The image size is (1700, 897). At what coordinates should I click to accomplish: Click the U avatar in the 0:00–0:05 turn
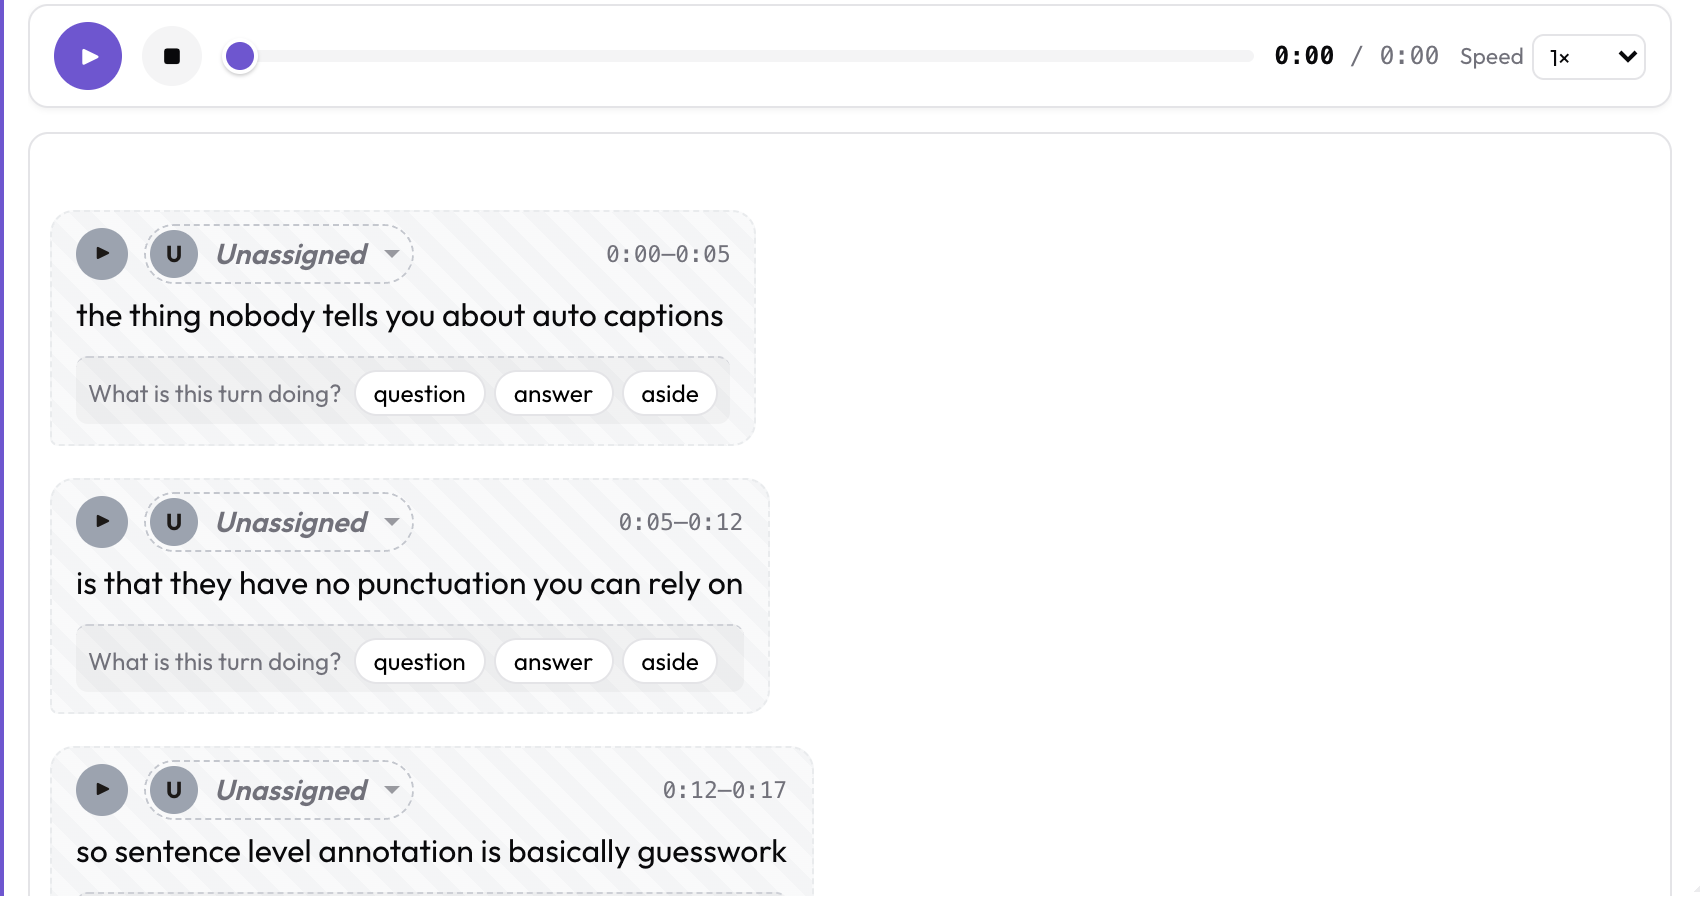(174, 254)
